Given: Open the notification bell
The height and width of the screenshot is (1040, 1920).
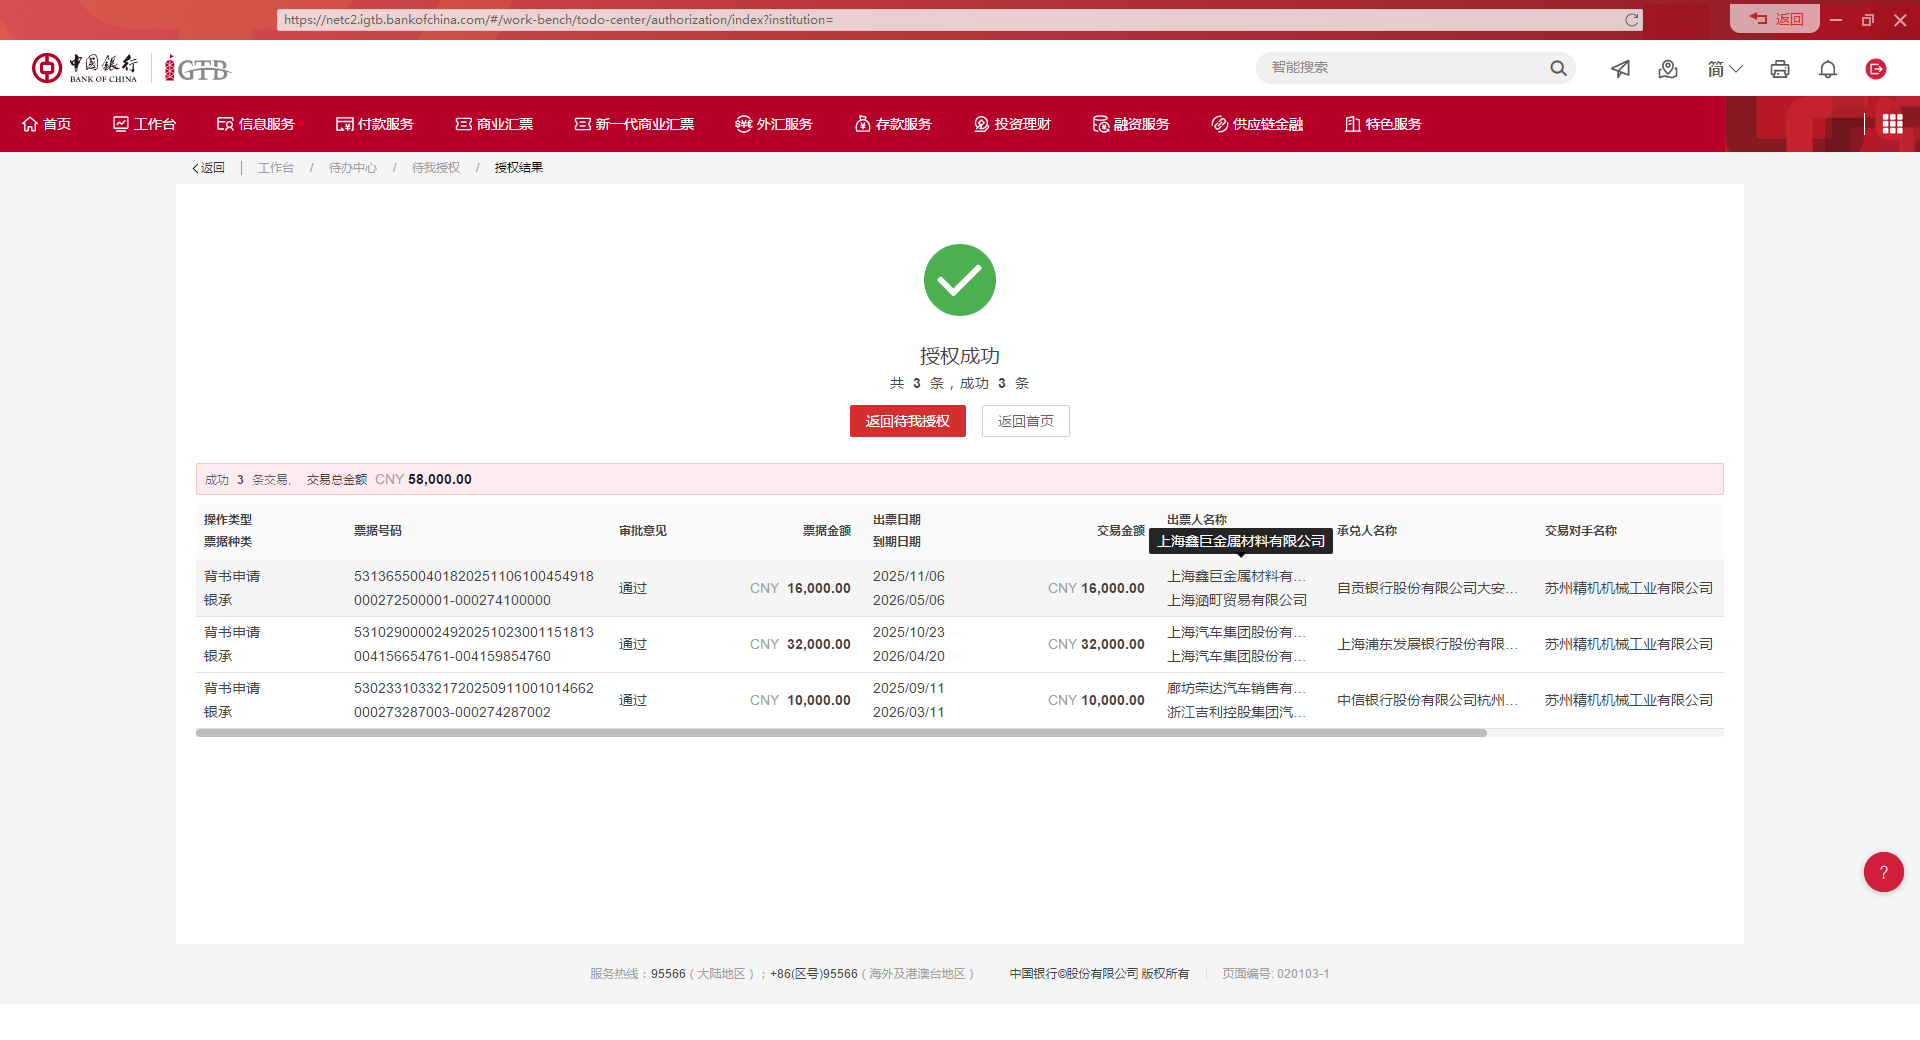Looking at the screenshot, I should 1828,68.
